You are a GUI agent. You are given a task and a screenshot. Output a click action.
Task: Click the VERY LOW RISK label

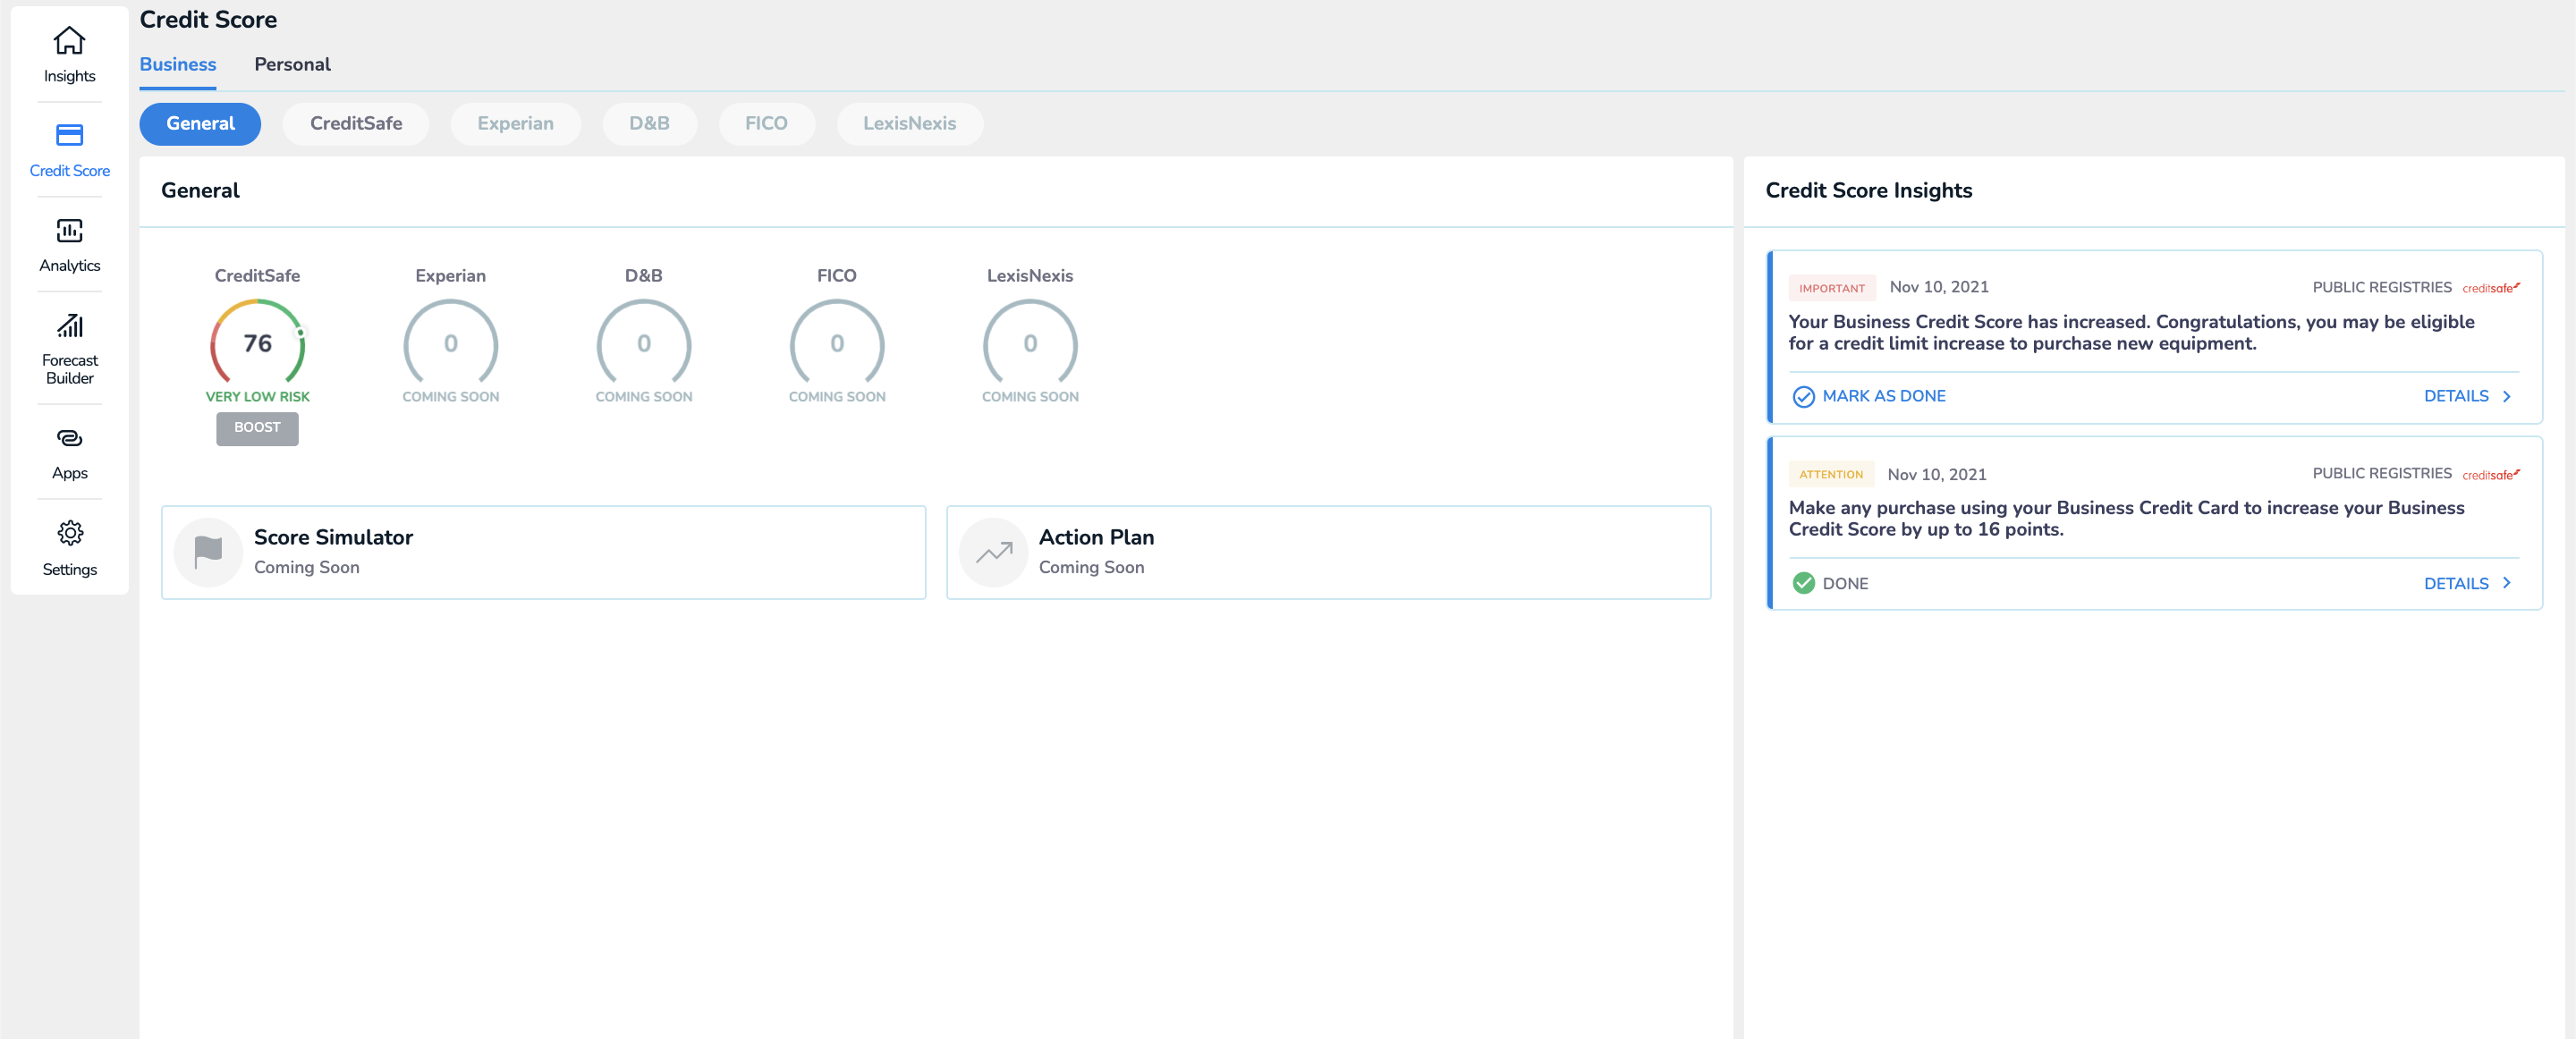tap(257, 397)
